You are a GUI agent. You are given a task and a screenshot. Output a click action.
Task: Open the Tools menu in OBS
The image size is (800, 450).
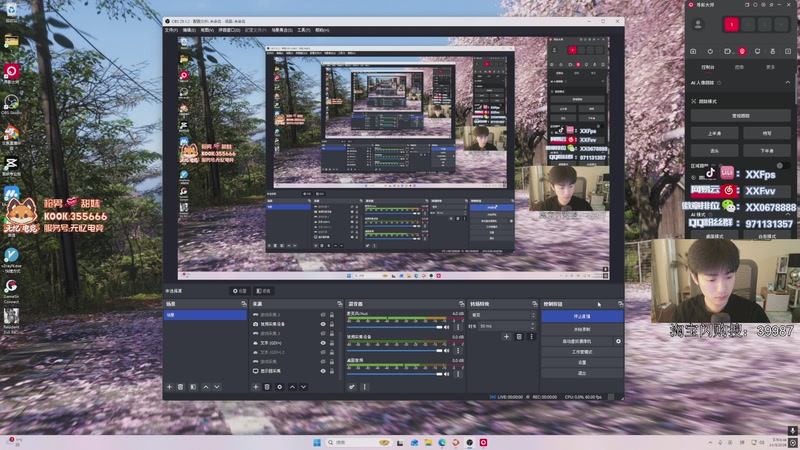tap(304, 30)
